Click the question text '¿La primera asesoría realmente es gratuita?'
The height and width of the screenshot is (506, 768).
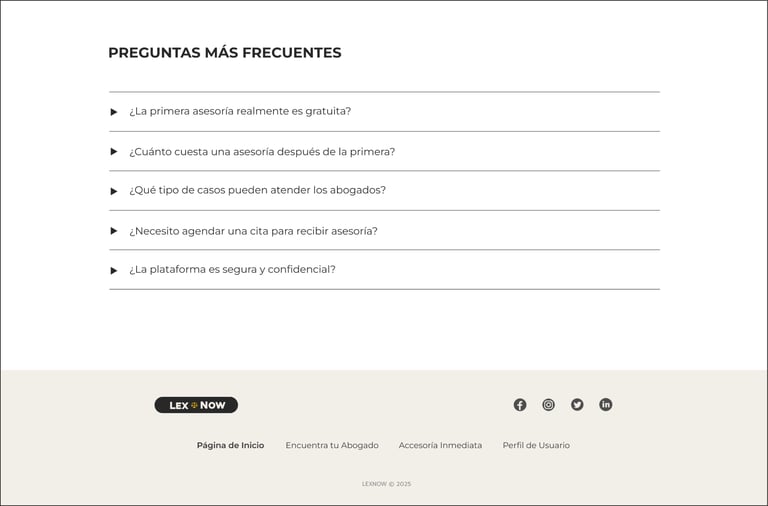(240, 111)
